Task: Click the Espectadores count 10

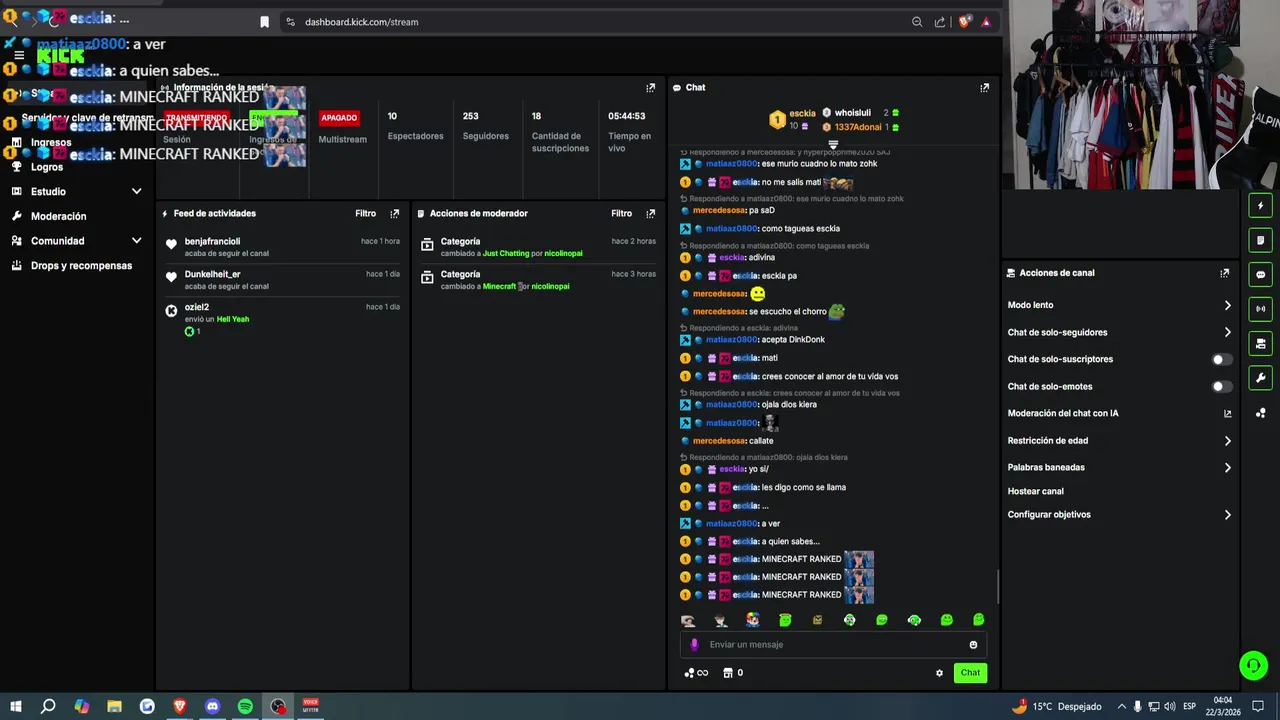Action: point(392,116)
